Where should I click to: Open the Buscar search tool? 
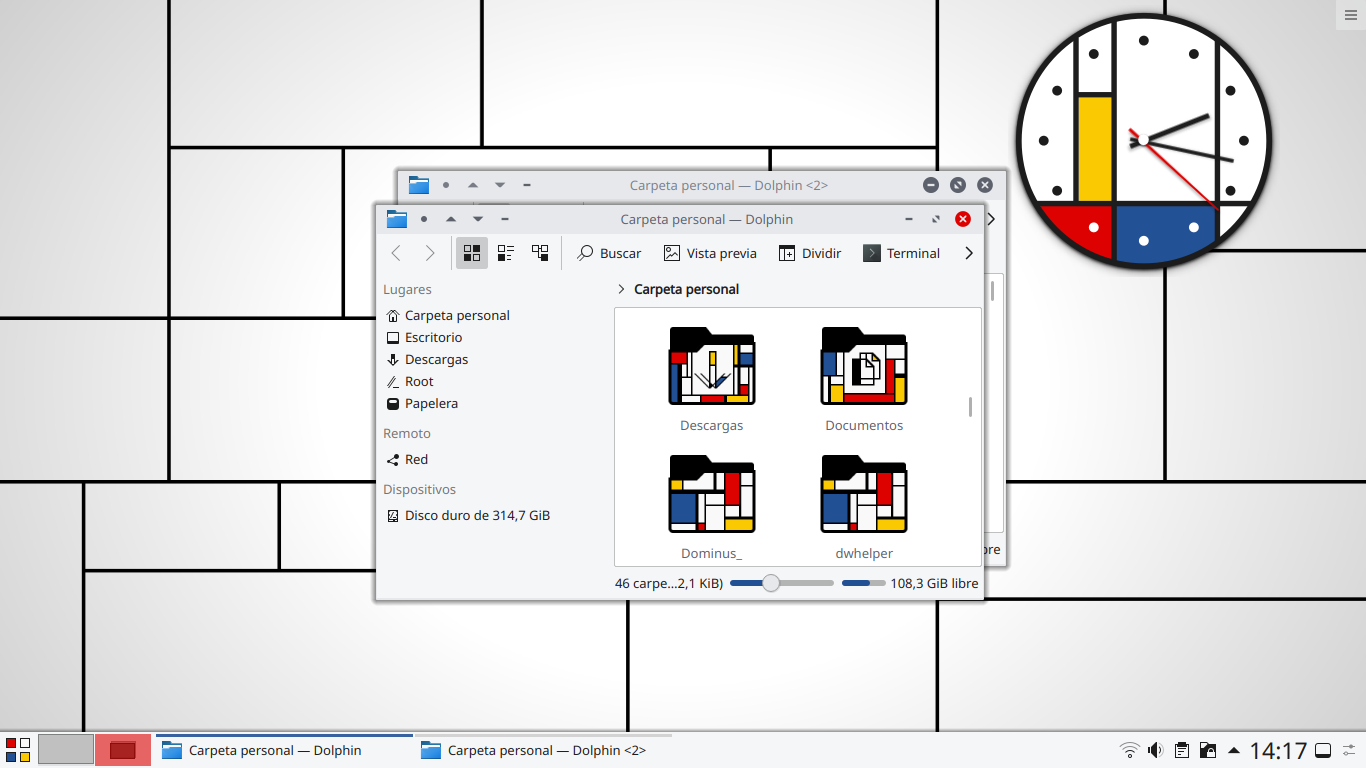[609, 253]
